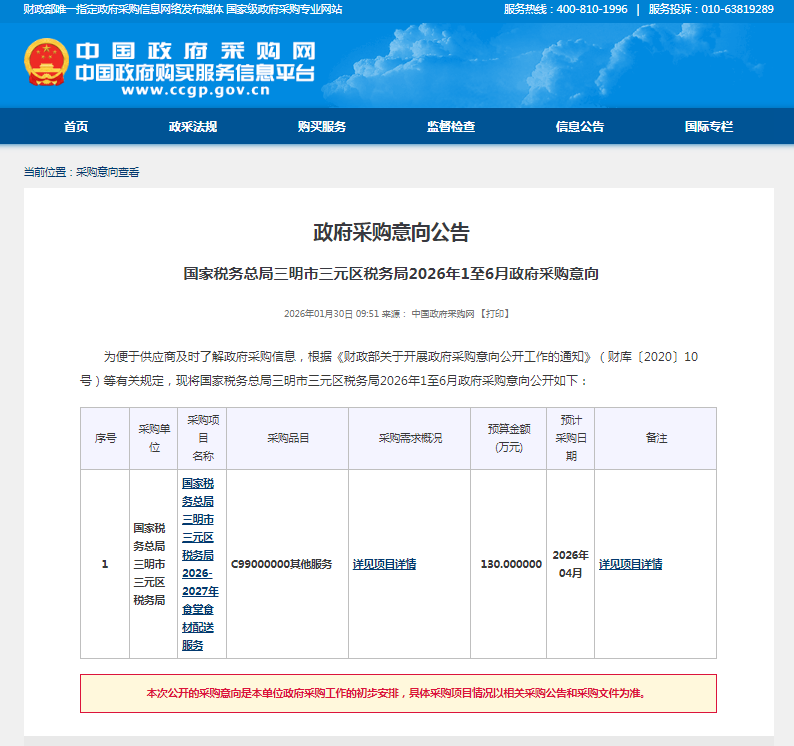The width and height of the screenshot is (794, 746).
Task: Select the 购买服务 navigation item
Action: (x=322, y=127)
